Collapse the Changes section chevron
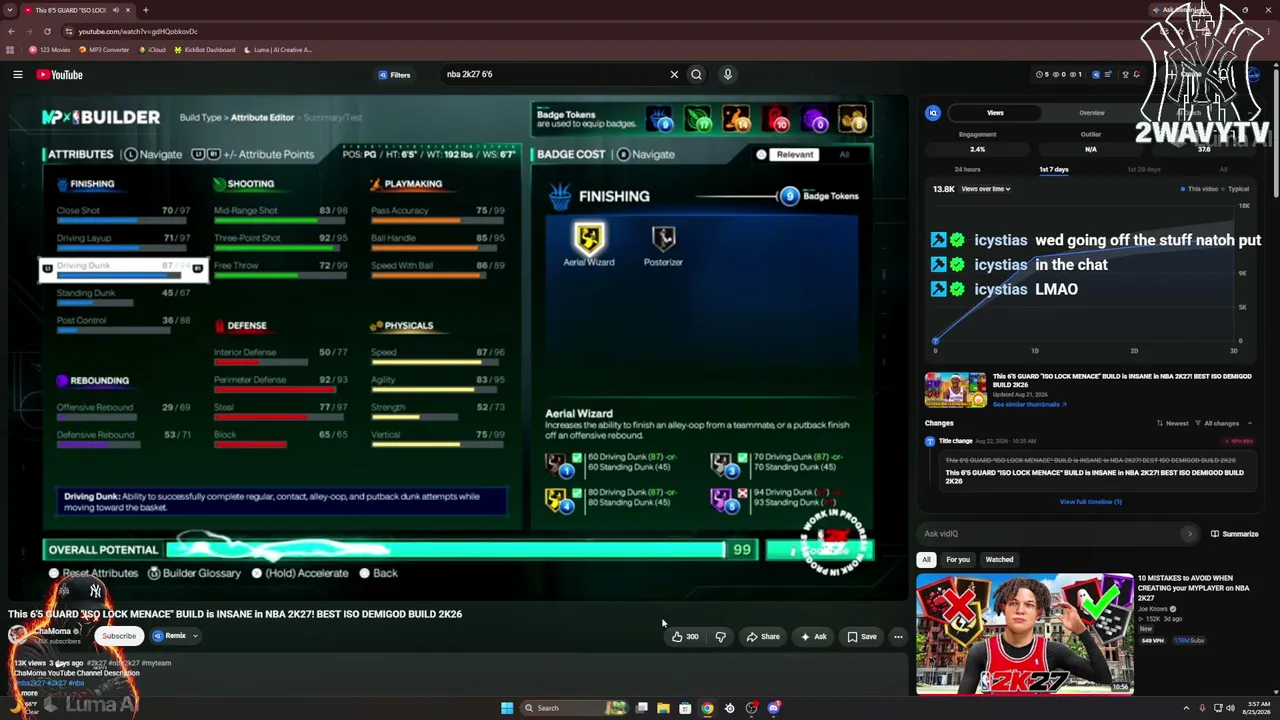 (1249, 423)
